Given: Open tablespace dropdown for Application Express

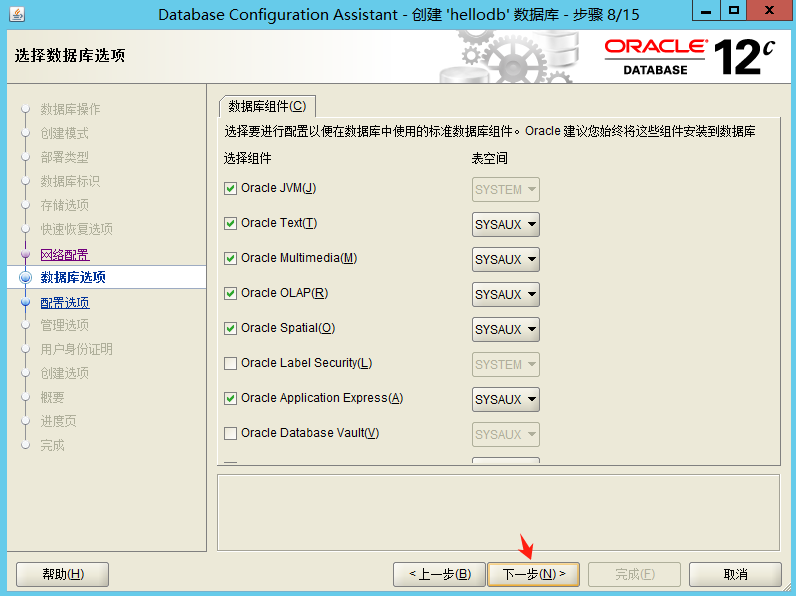Looking at the screenshot, I should pyautogui.click(x=506, y=400).
